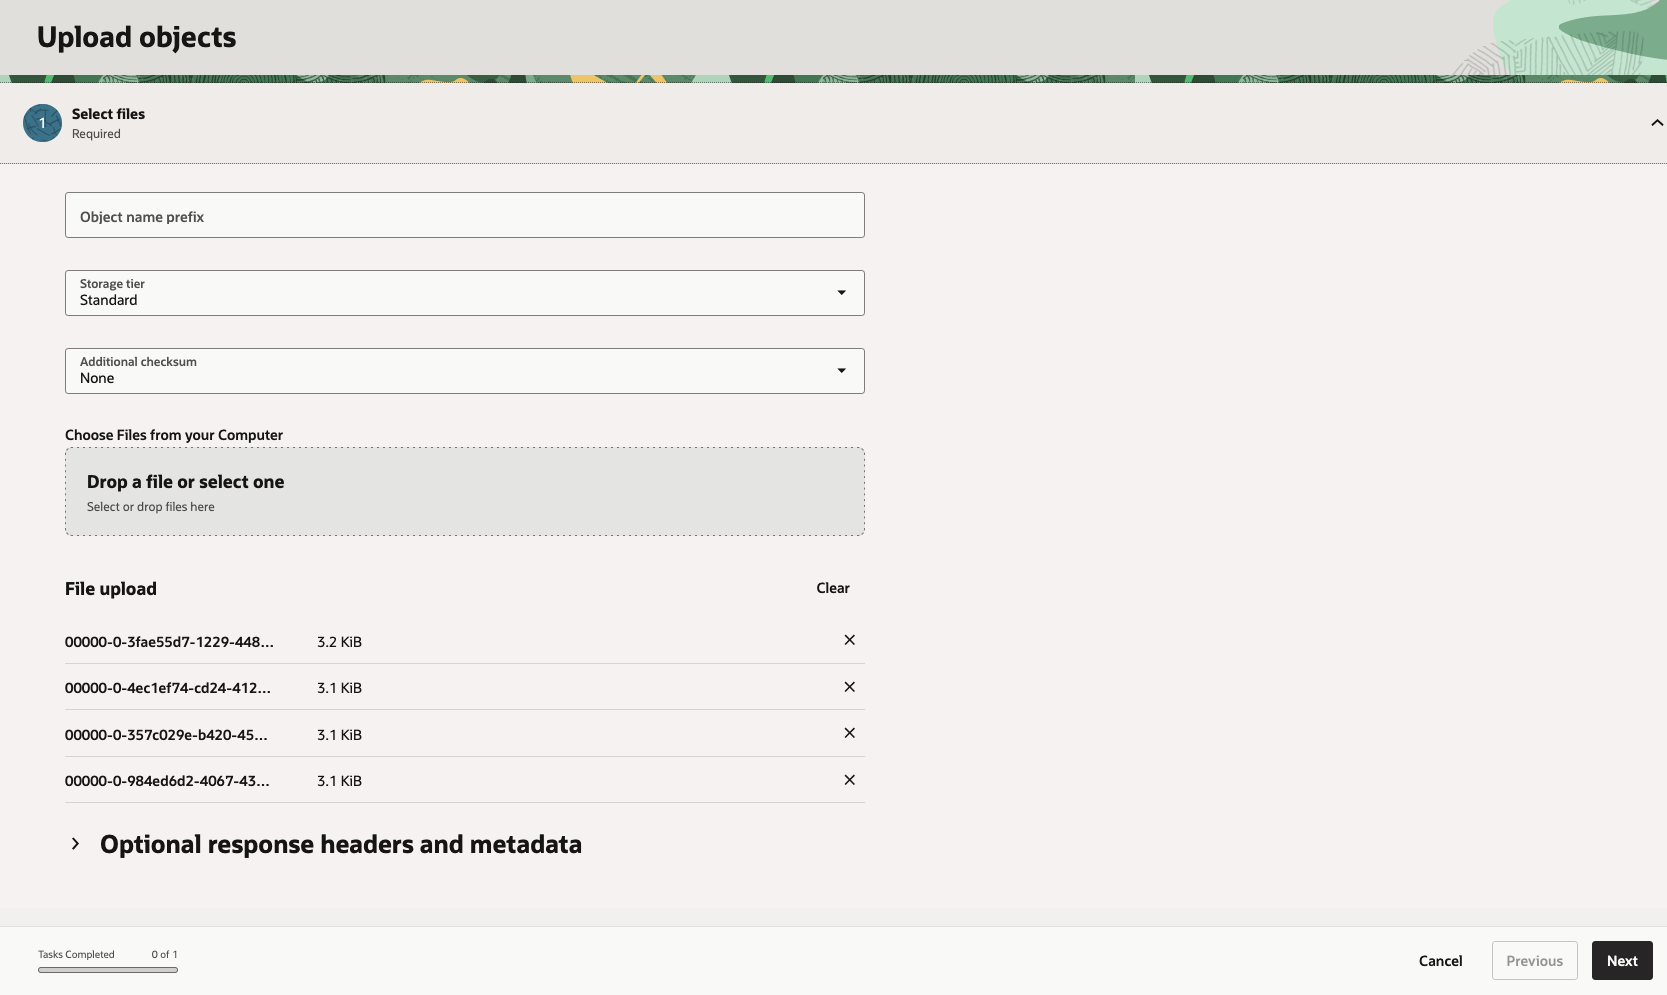
Task: Click the Select files step heading
Action: pos(108,114)
